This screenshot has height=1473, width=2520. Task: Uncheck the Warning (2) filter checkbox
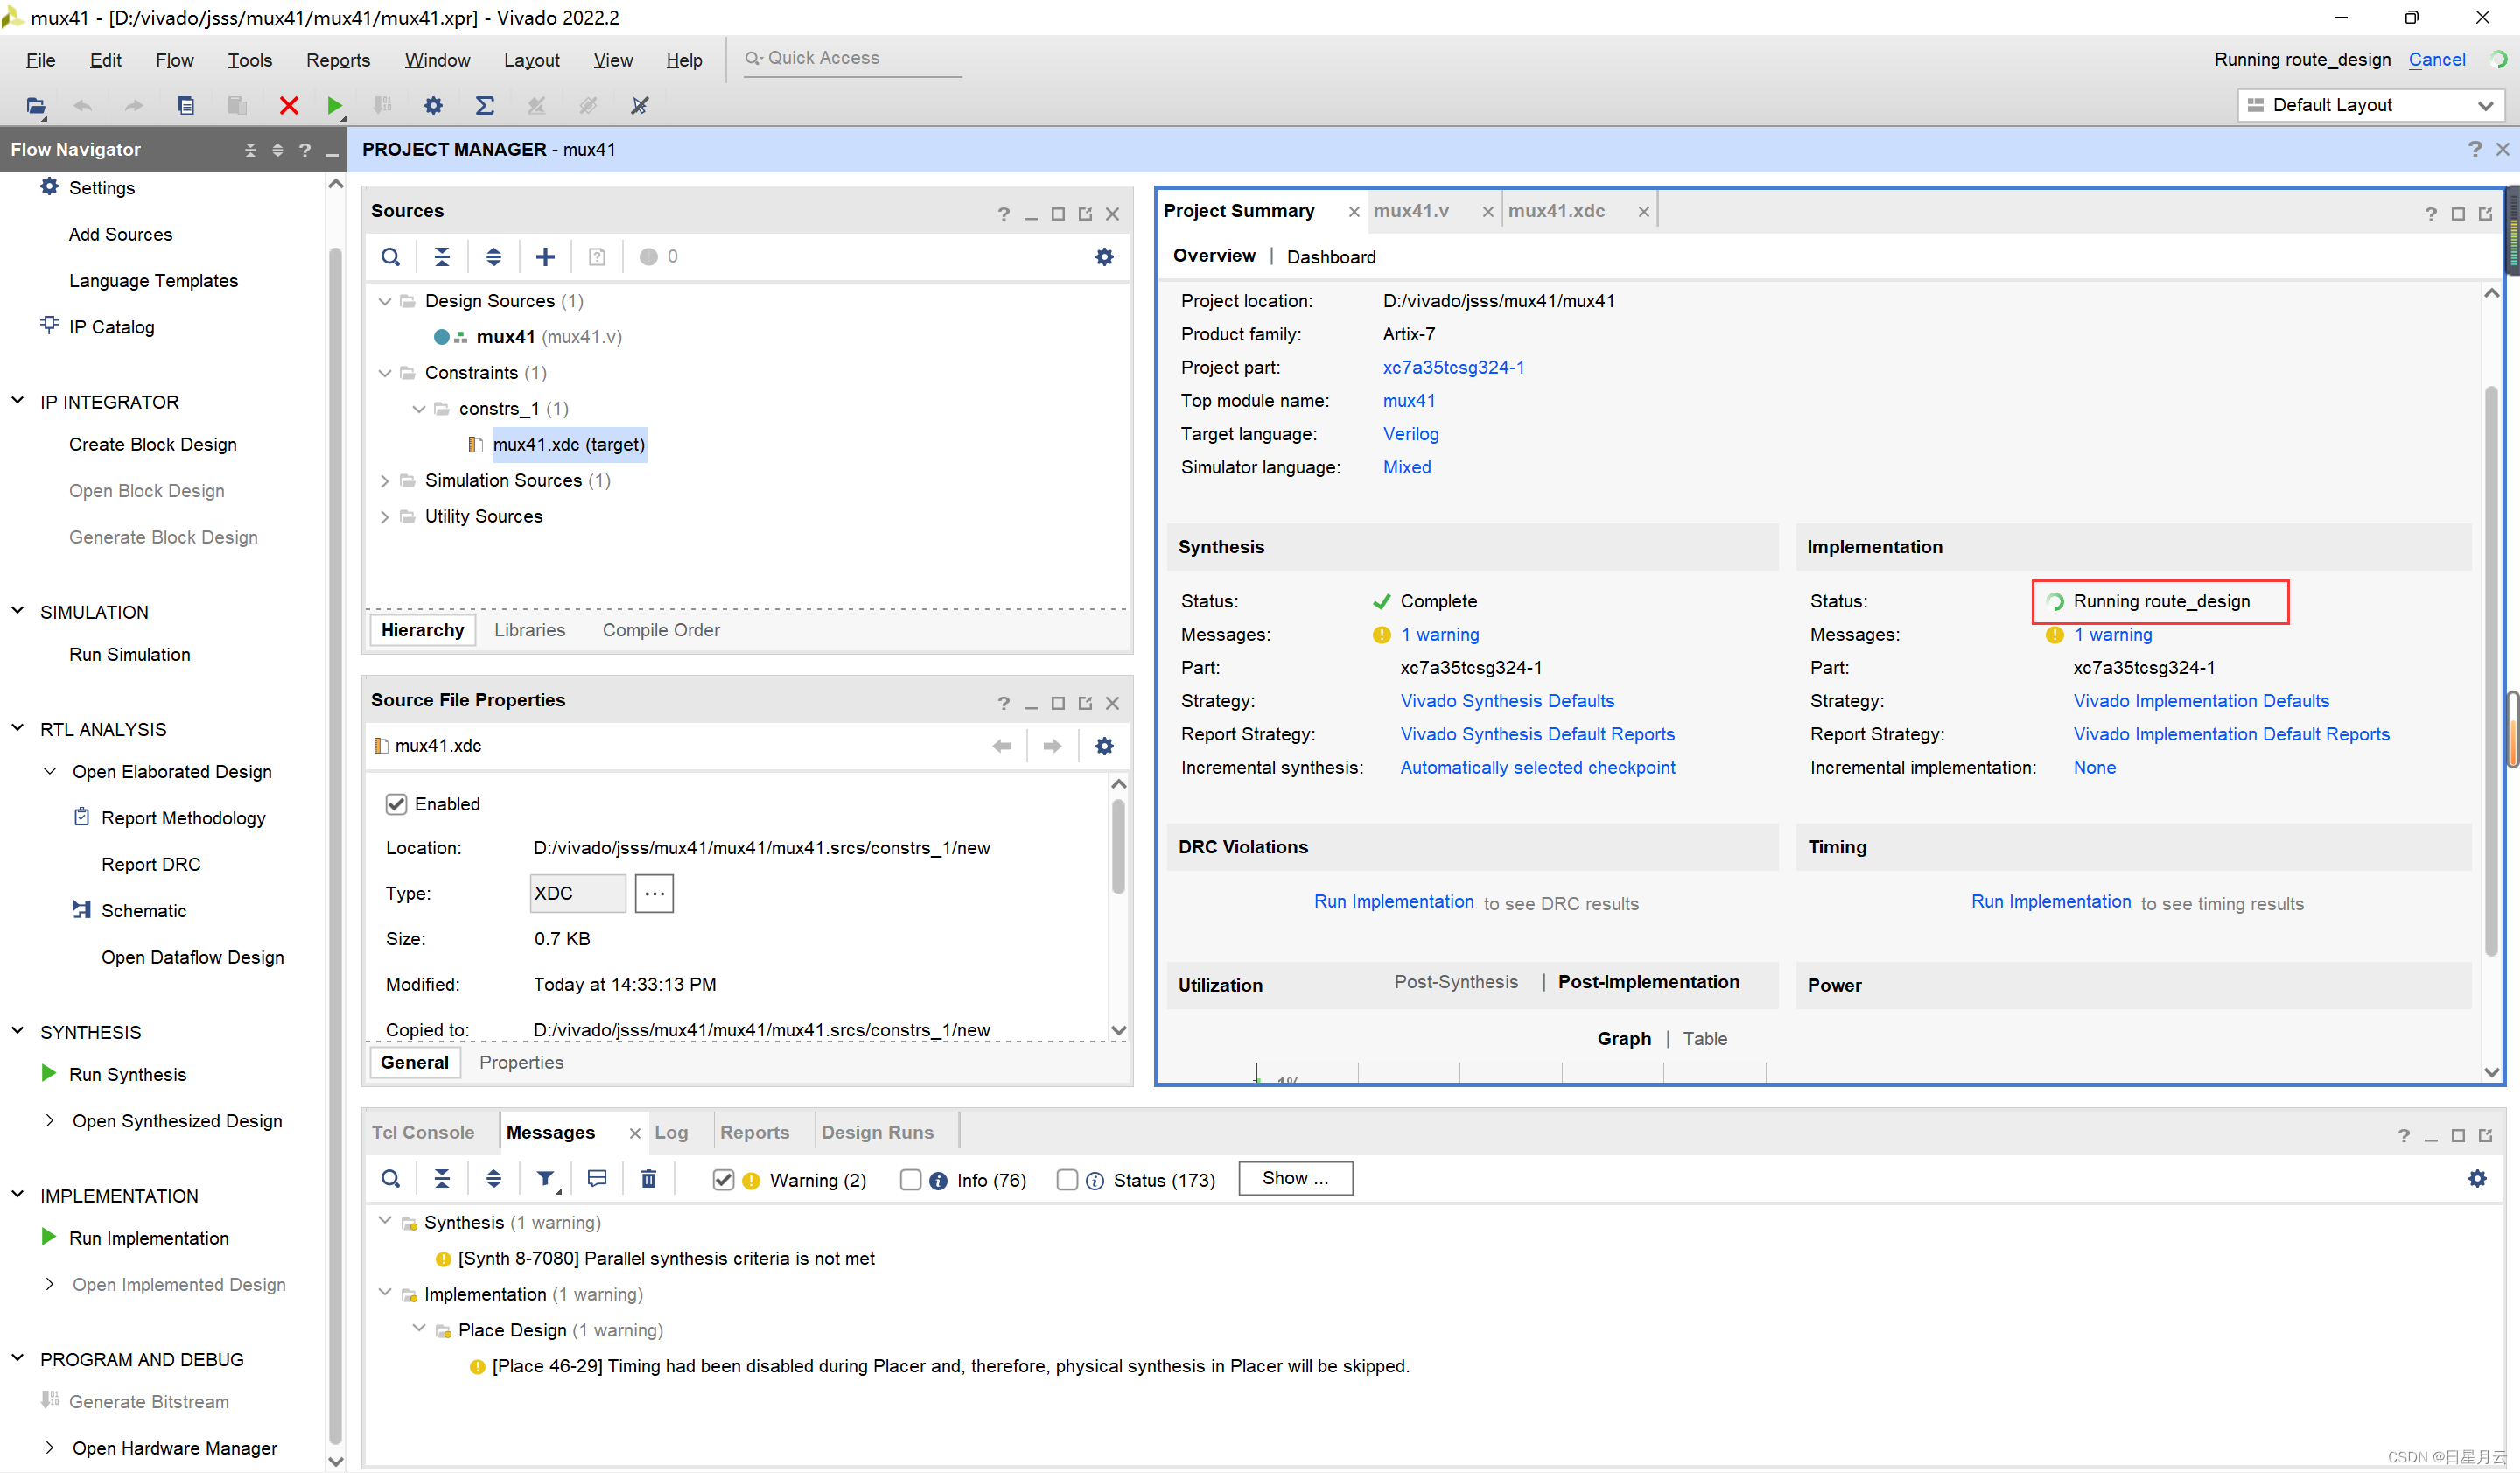point(724,1180)
